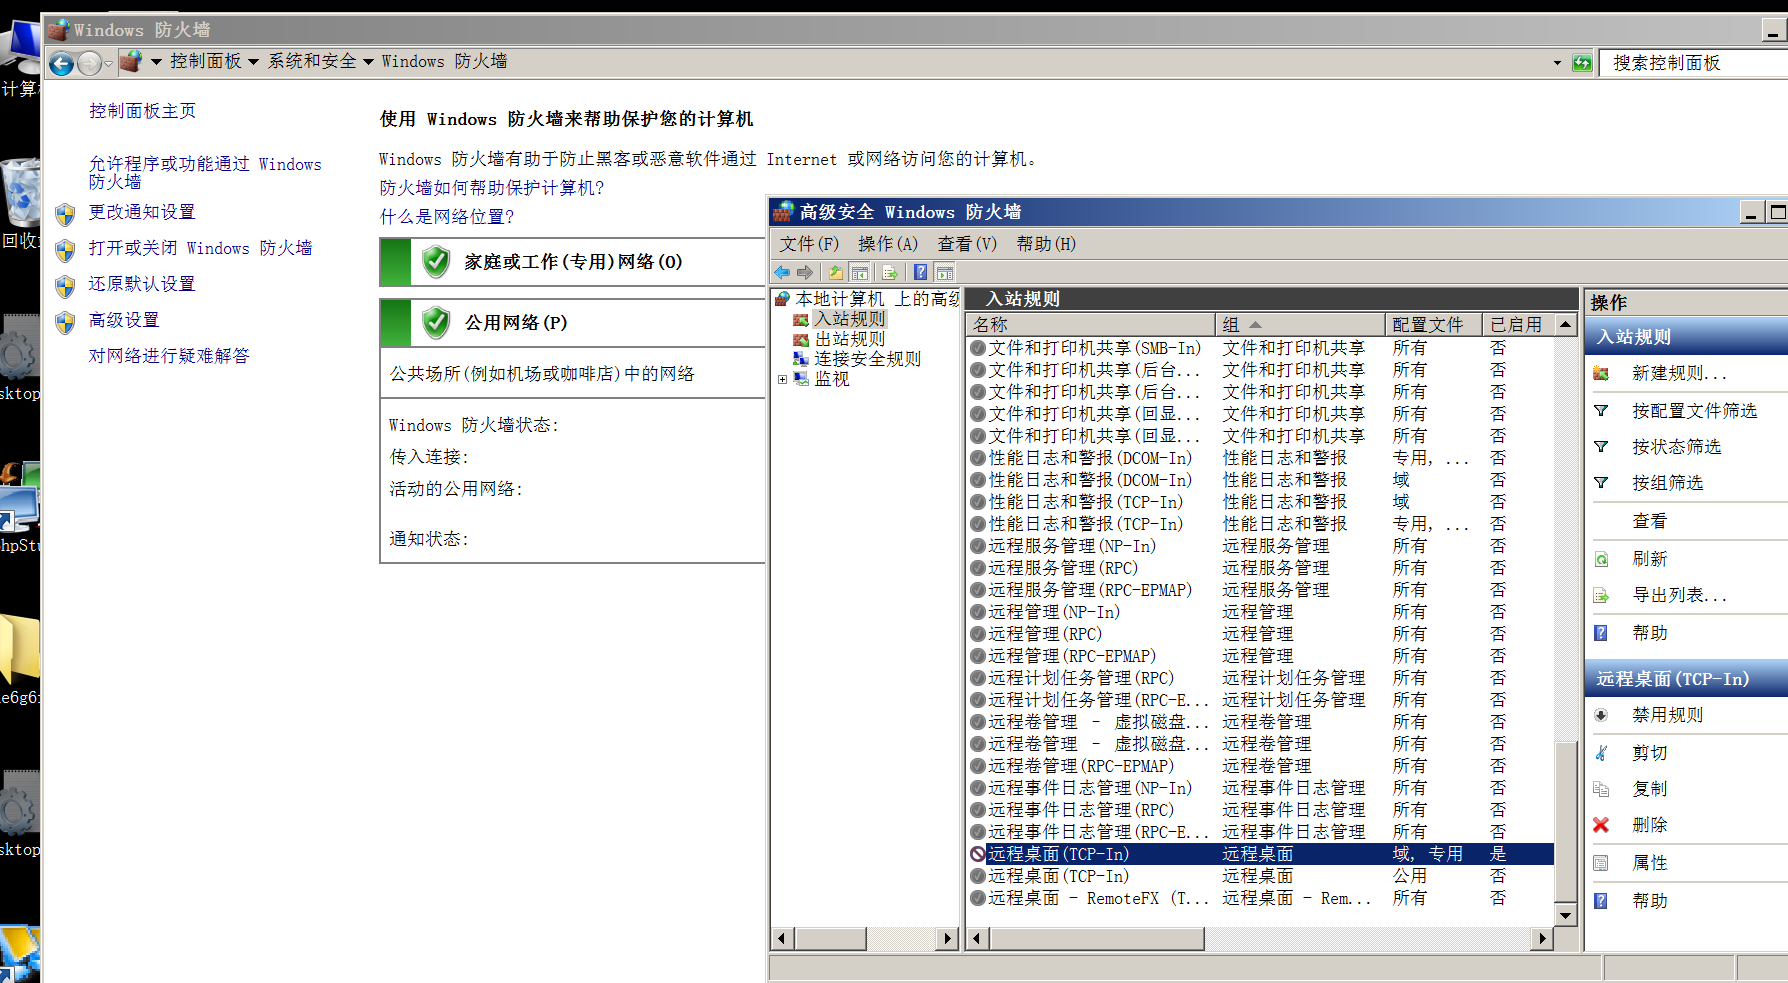Select 远程服务管理(NP-In) rule row

(1260, 546)
